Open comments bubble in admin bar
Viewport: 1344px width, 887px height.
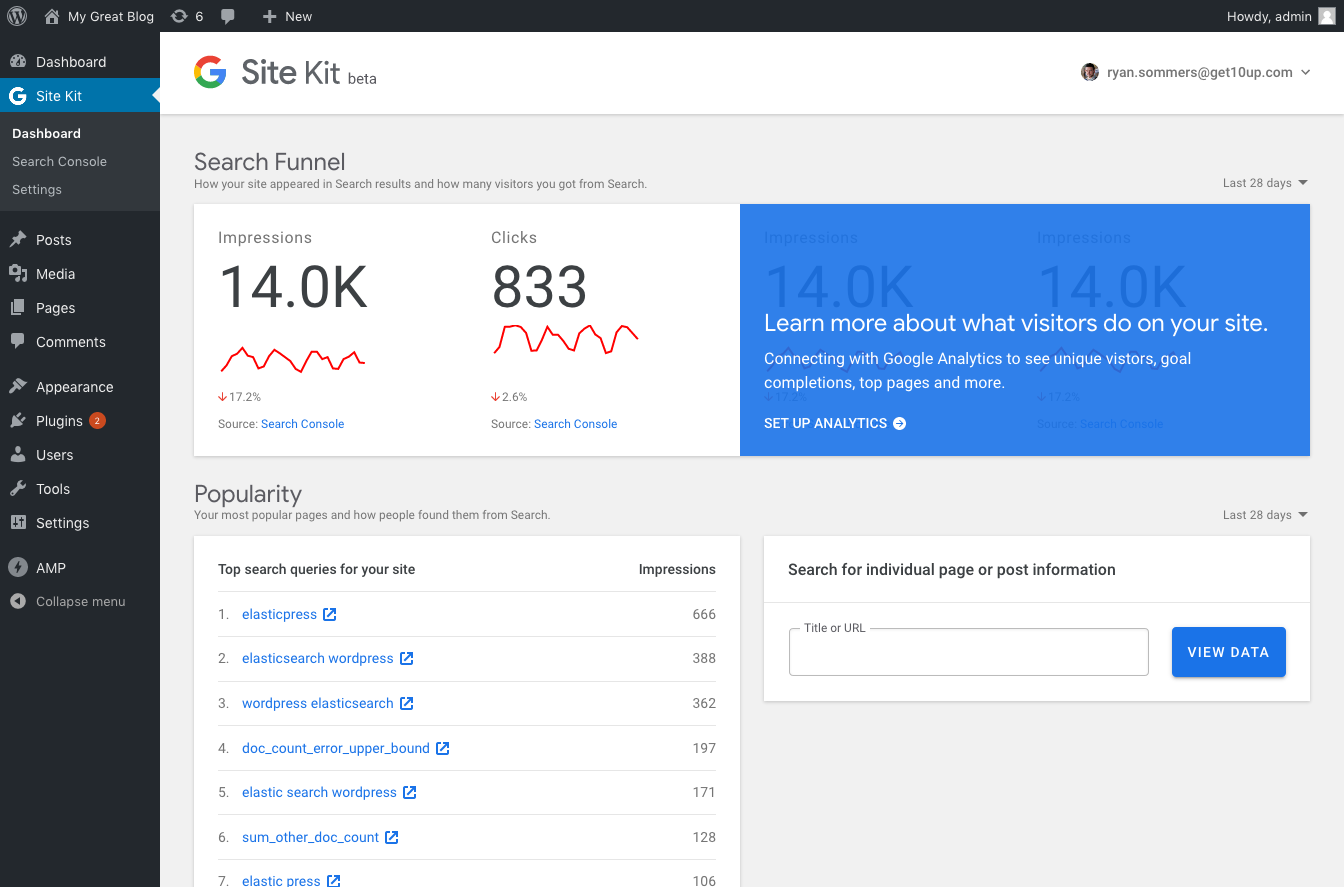coord(228,16)
